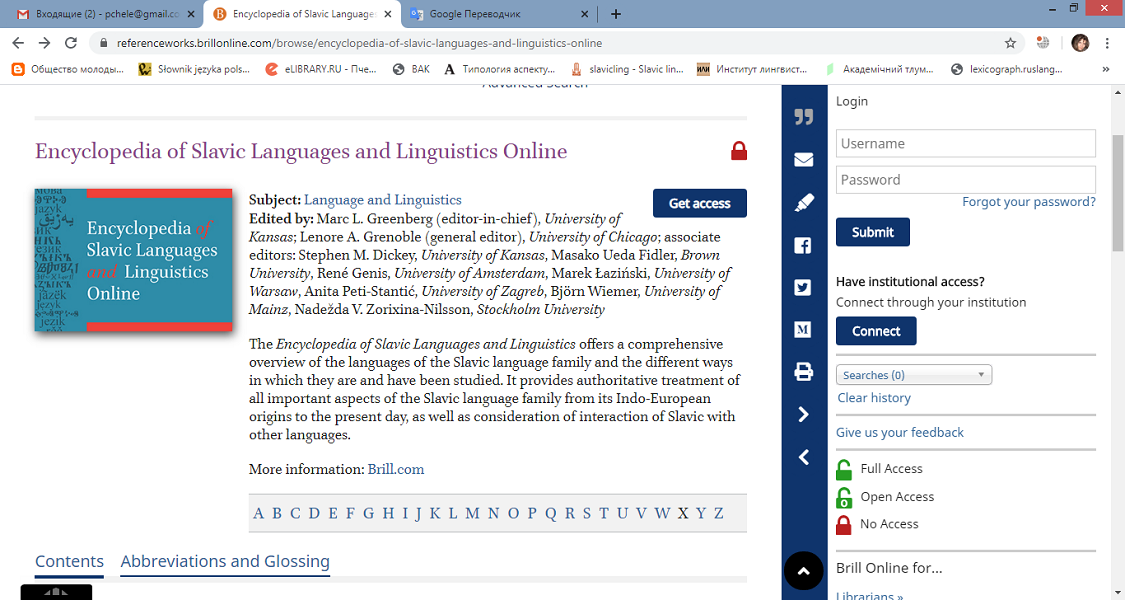Open a new browser tab with plus
The width and height of the screenshot is (1125, 600).
pos(616,14)
